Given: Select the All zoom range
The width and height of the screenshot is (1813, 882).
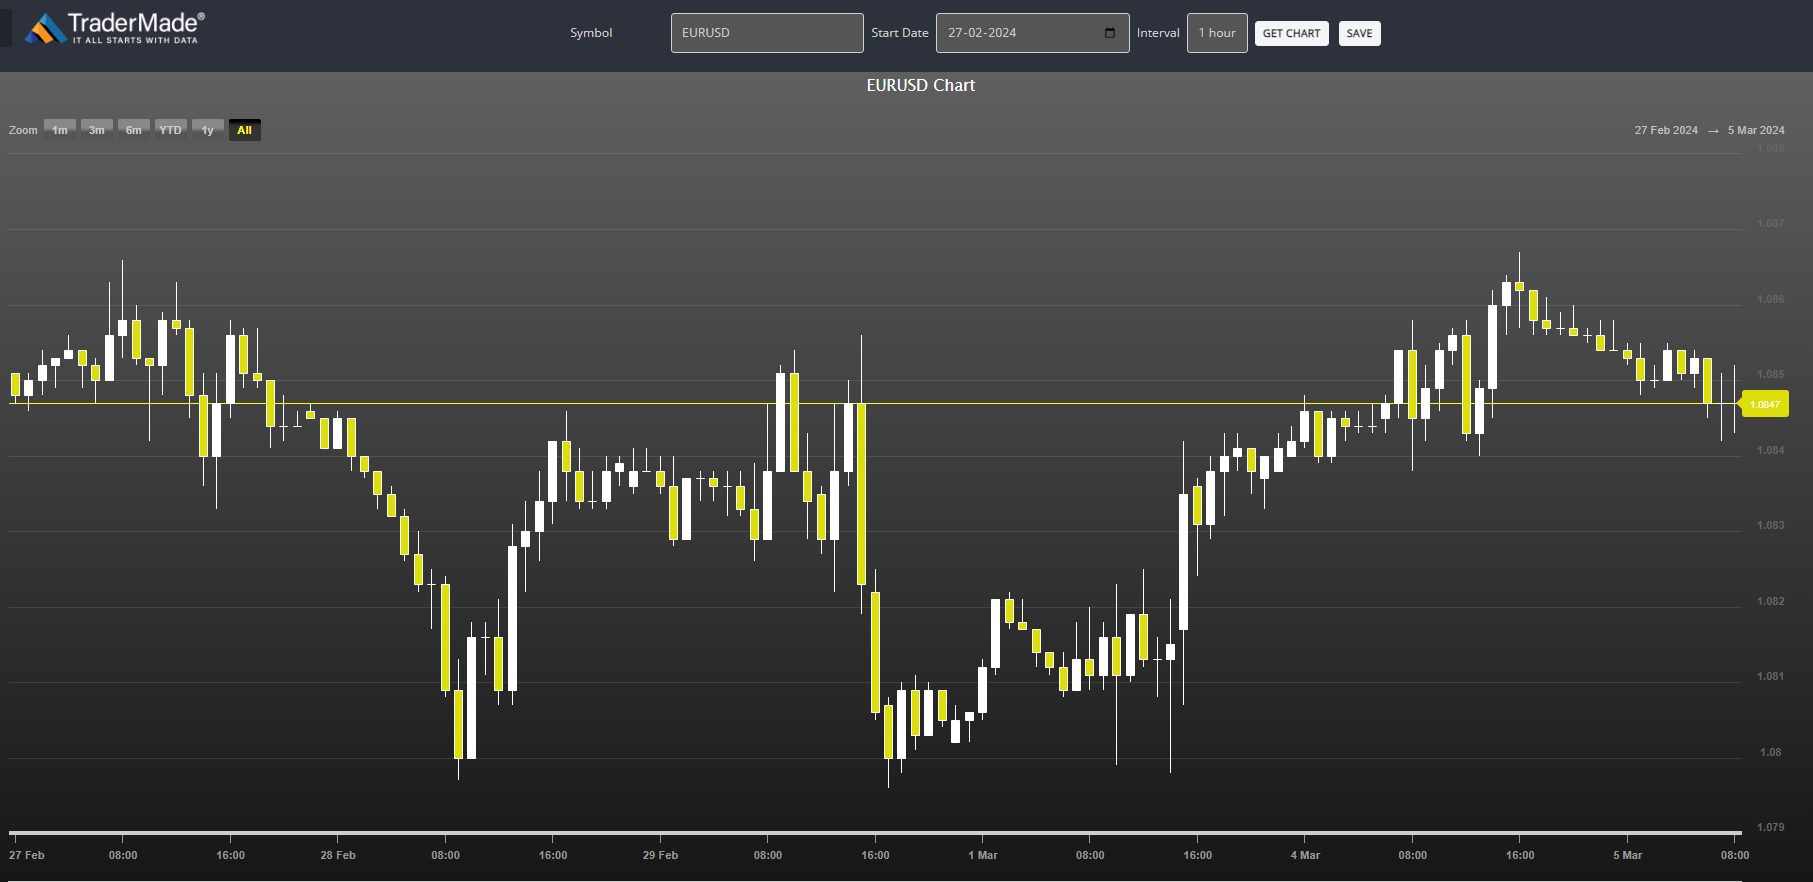Looking at the screenshot, I should click(245, 130).
